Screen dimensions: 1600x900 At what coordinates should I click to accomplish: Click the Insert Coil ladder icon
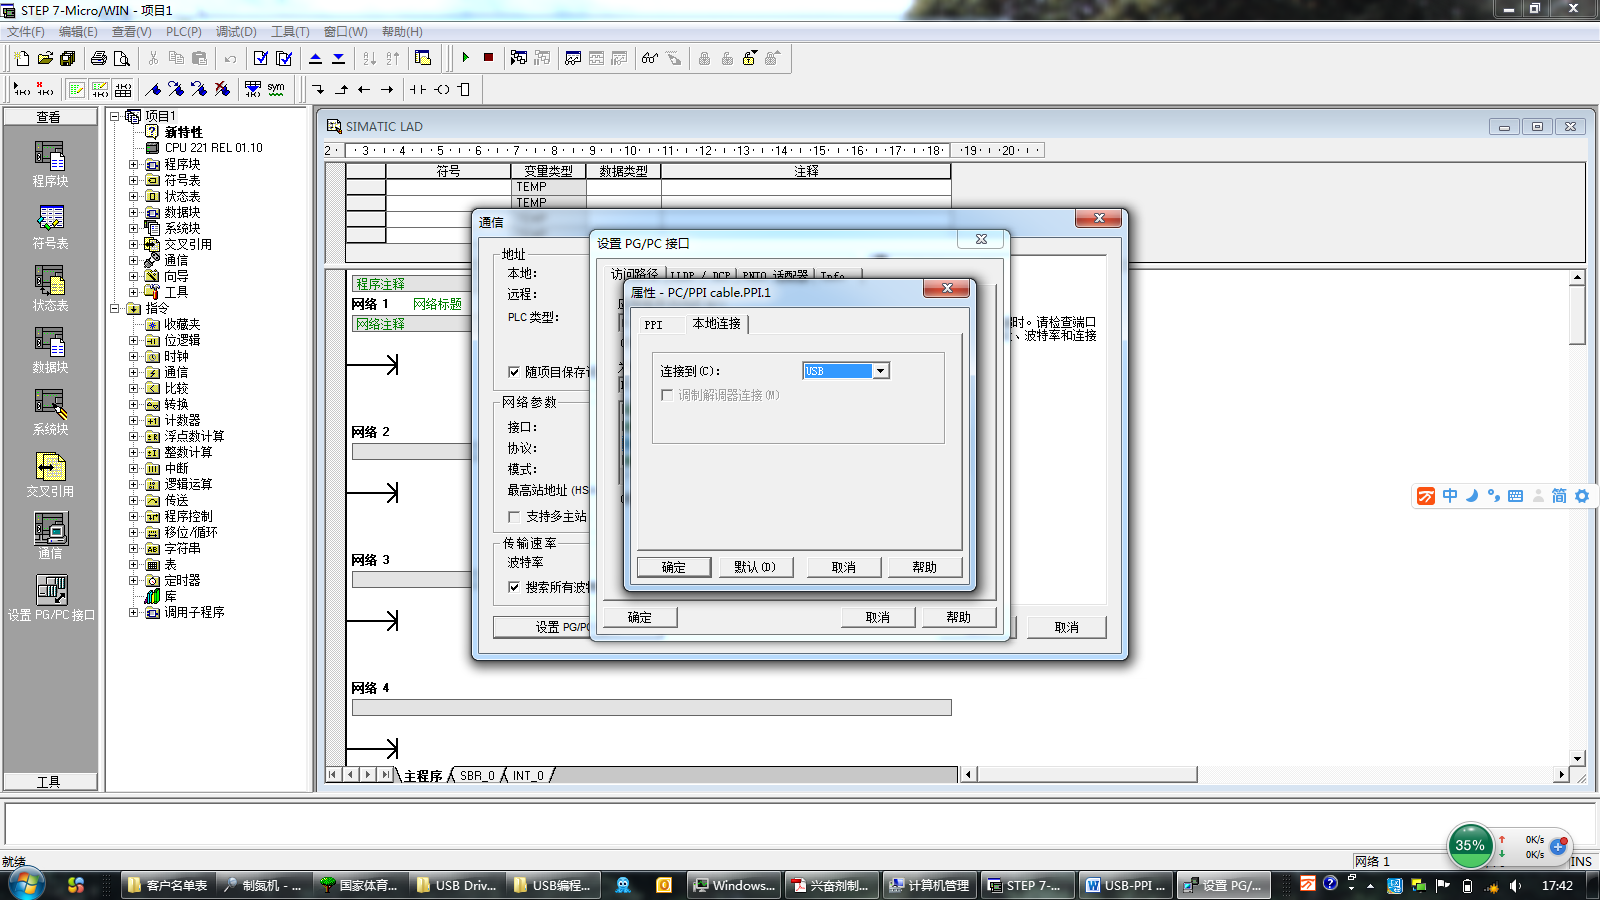[x=441, y=89]
